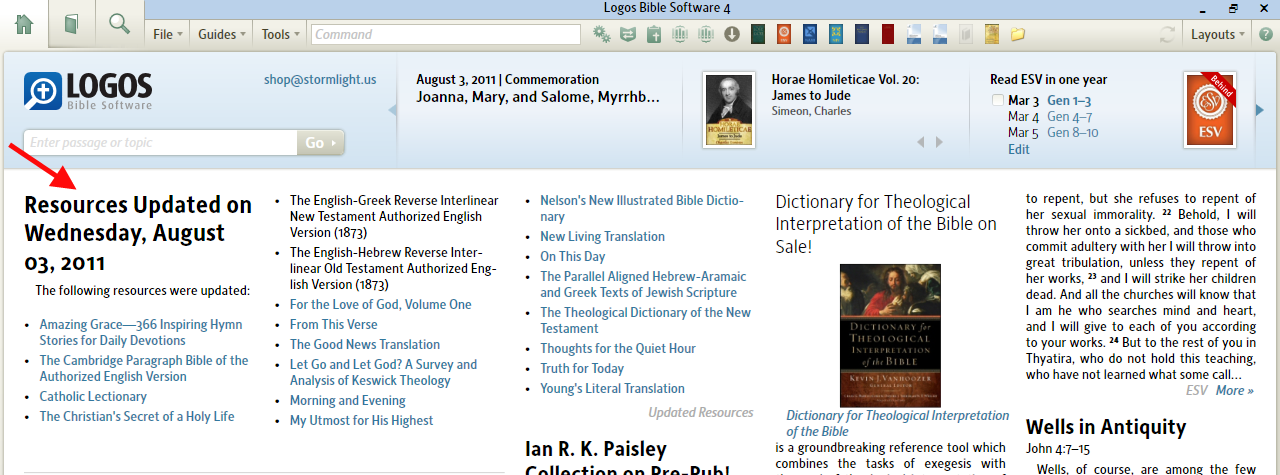Focus the Command input box
Image resolution: width=1280 pixels, height=475 pixels.
click(x=445, y=34)
